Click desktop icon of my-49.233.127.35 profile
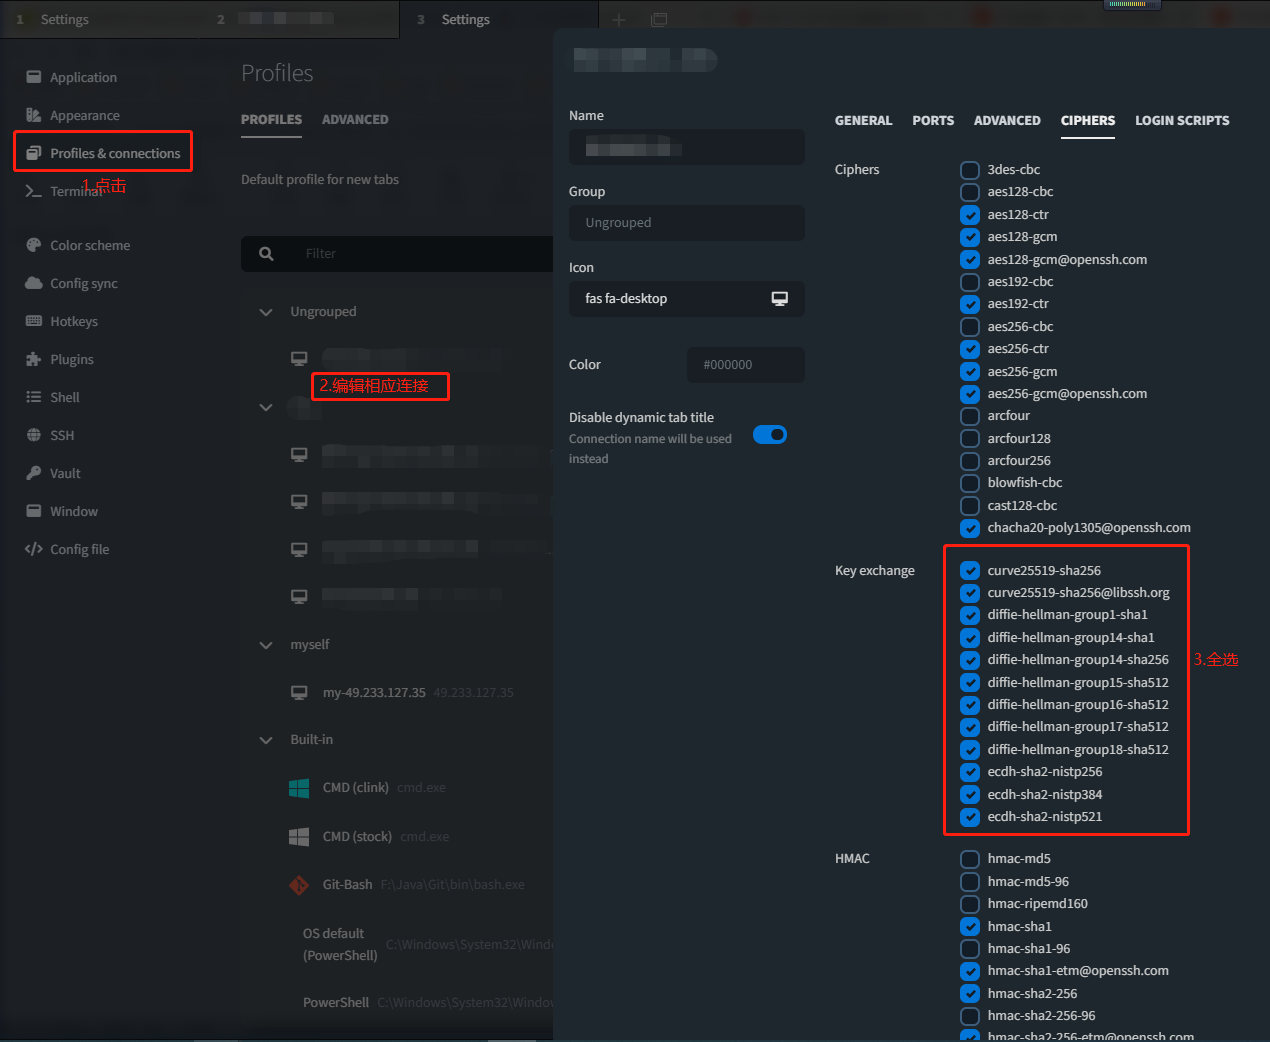The image size is (1270, 1042). pyautogui.click(x=299, y=692)
